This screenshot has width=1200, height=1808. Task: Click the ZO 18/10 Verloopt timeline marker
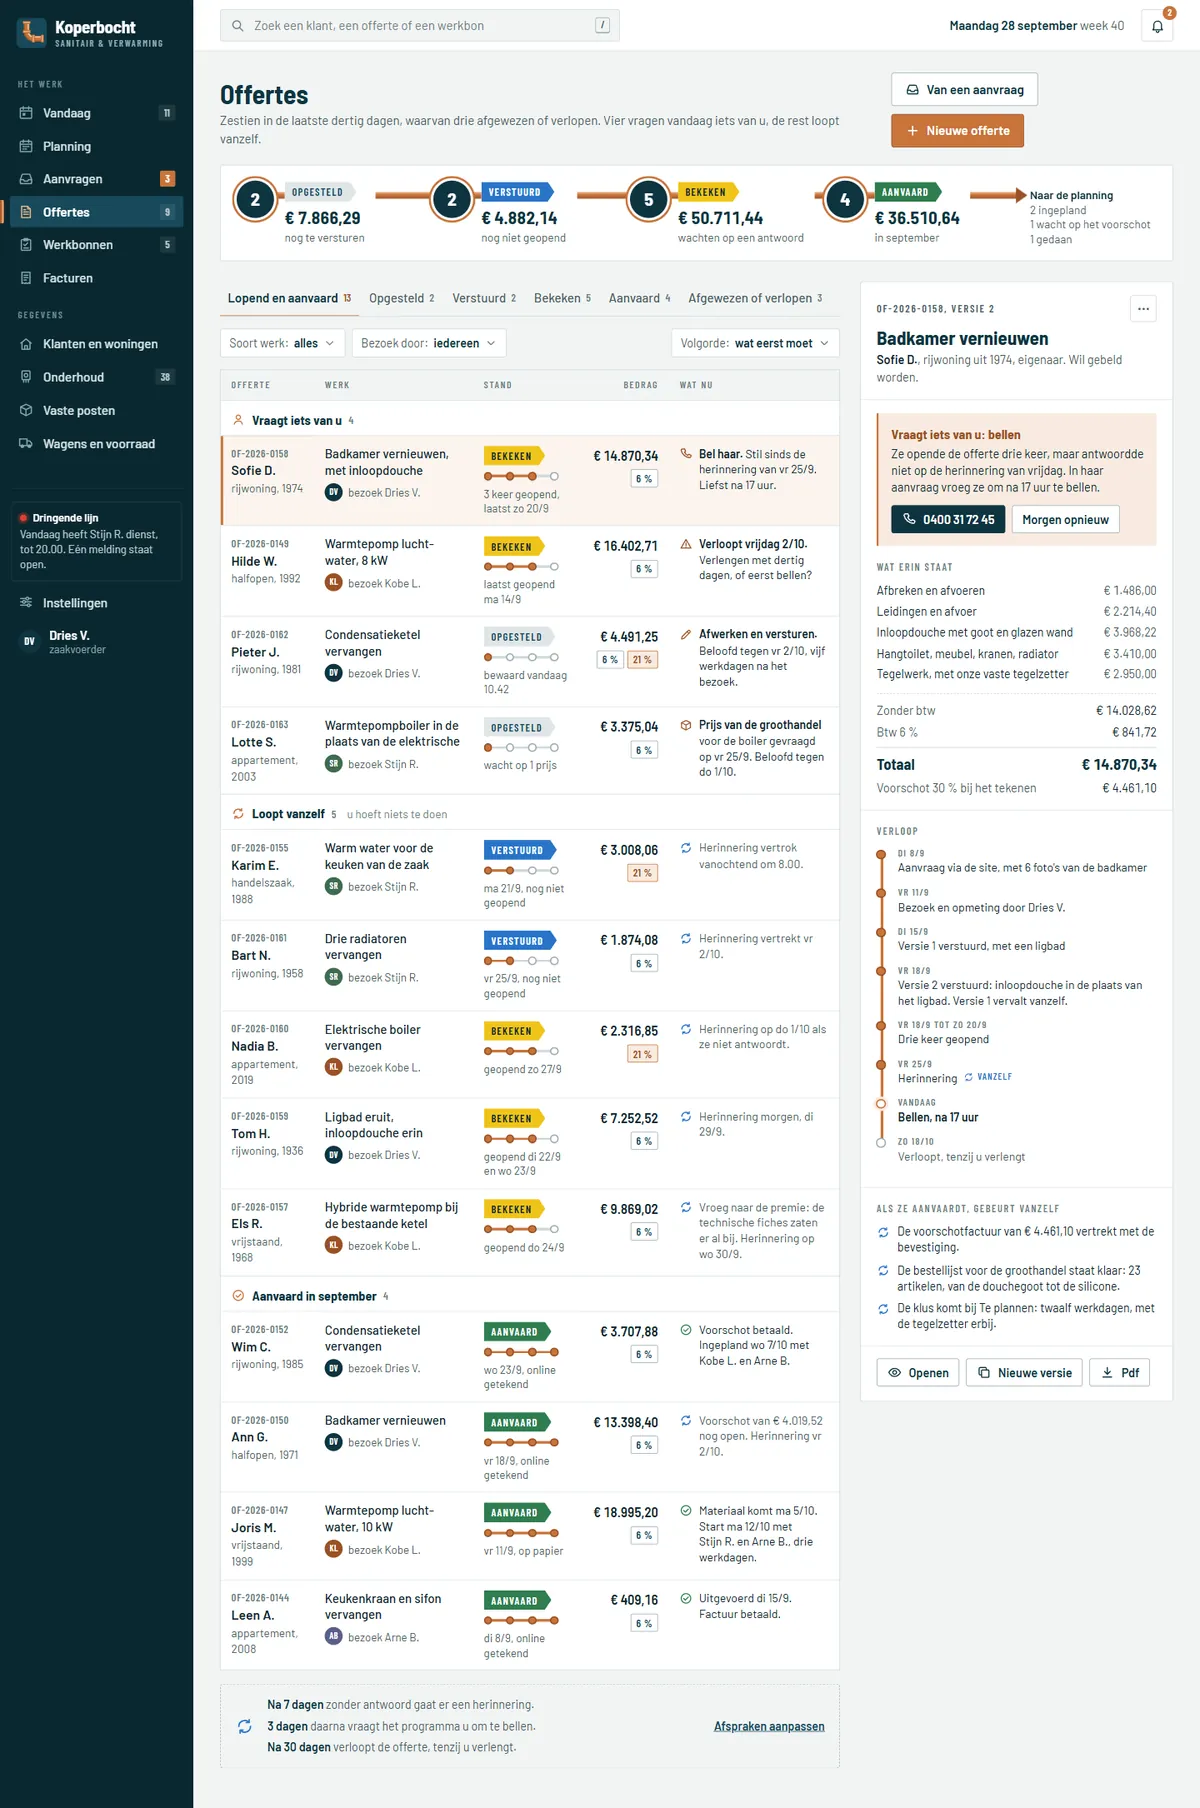[x=881, y=1142]
